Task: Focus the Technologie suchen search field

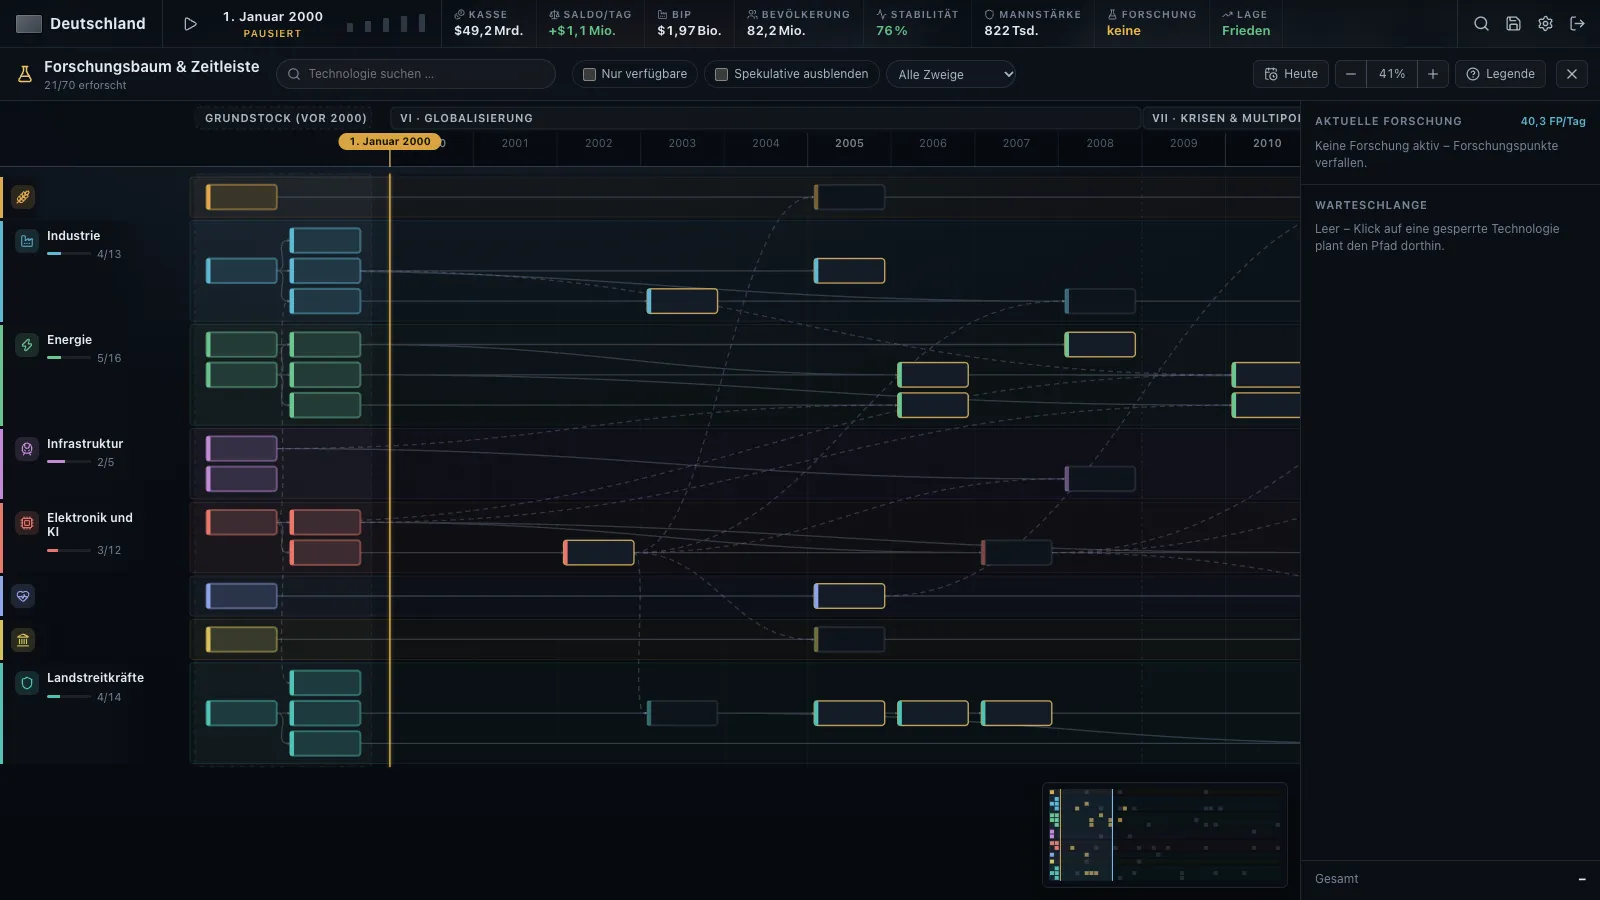Action: coord(416,74)
